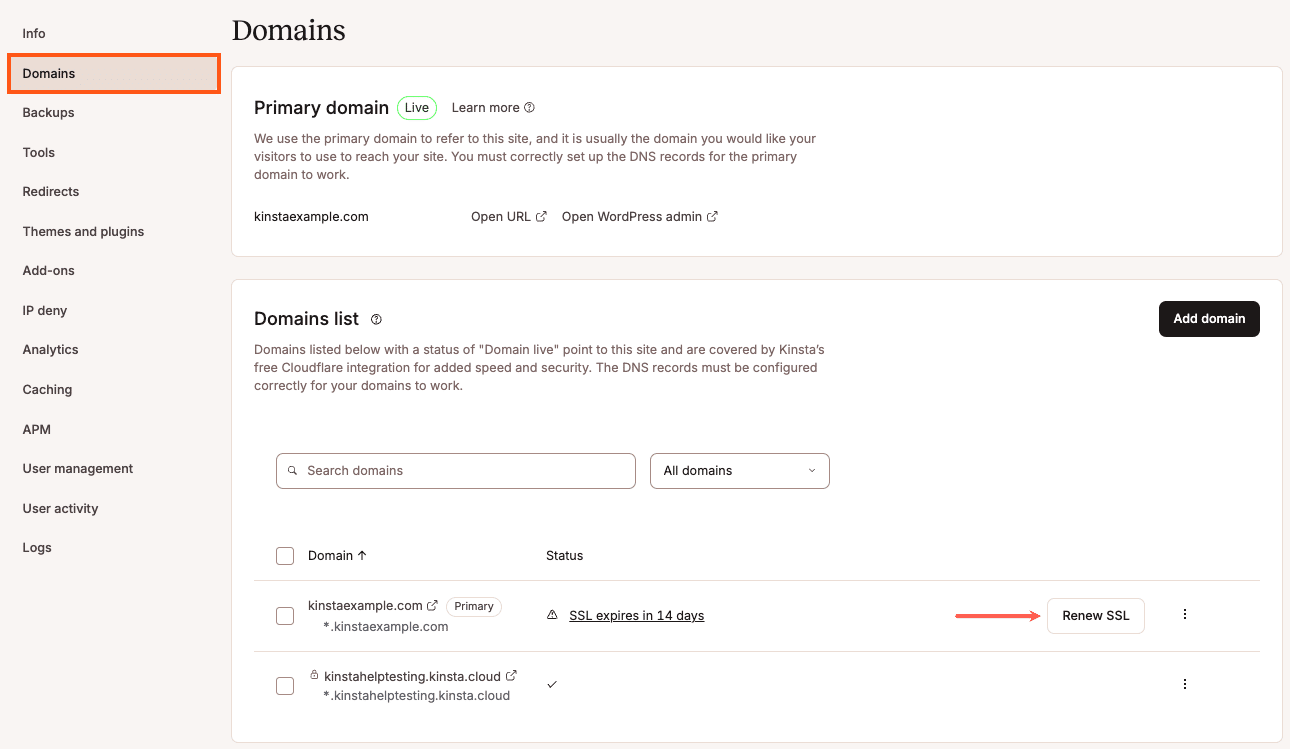
Task: Click external link icon beside Open WordPress admin
Action: tap(712, 215)
